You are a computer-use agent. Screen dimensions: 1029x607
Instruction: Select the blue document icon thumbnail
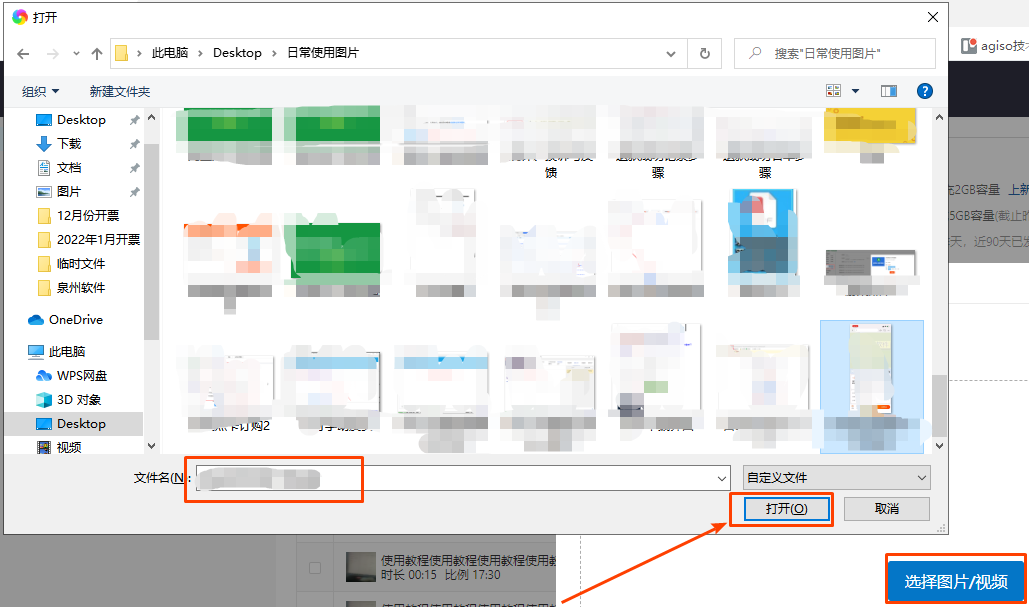(764, 231)
